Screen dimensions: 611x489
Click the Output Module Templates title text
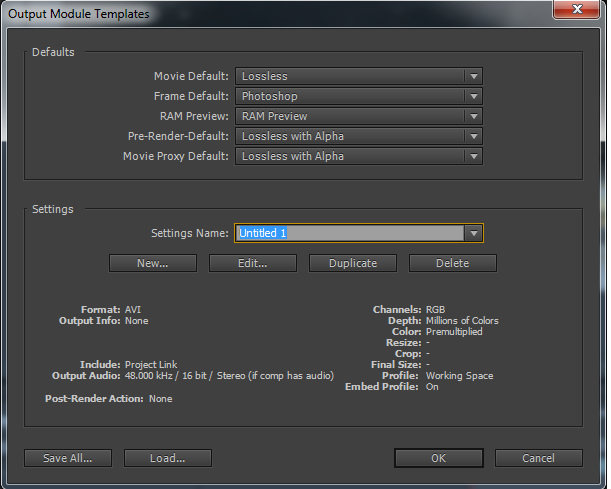point(79,14)
